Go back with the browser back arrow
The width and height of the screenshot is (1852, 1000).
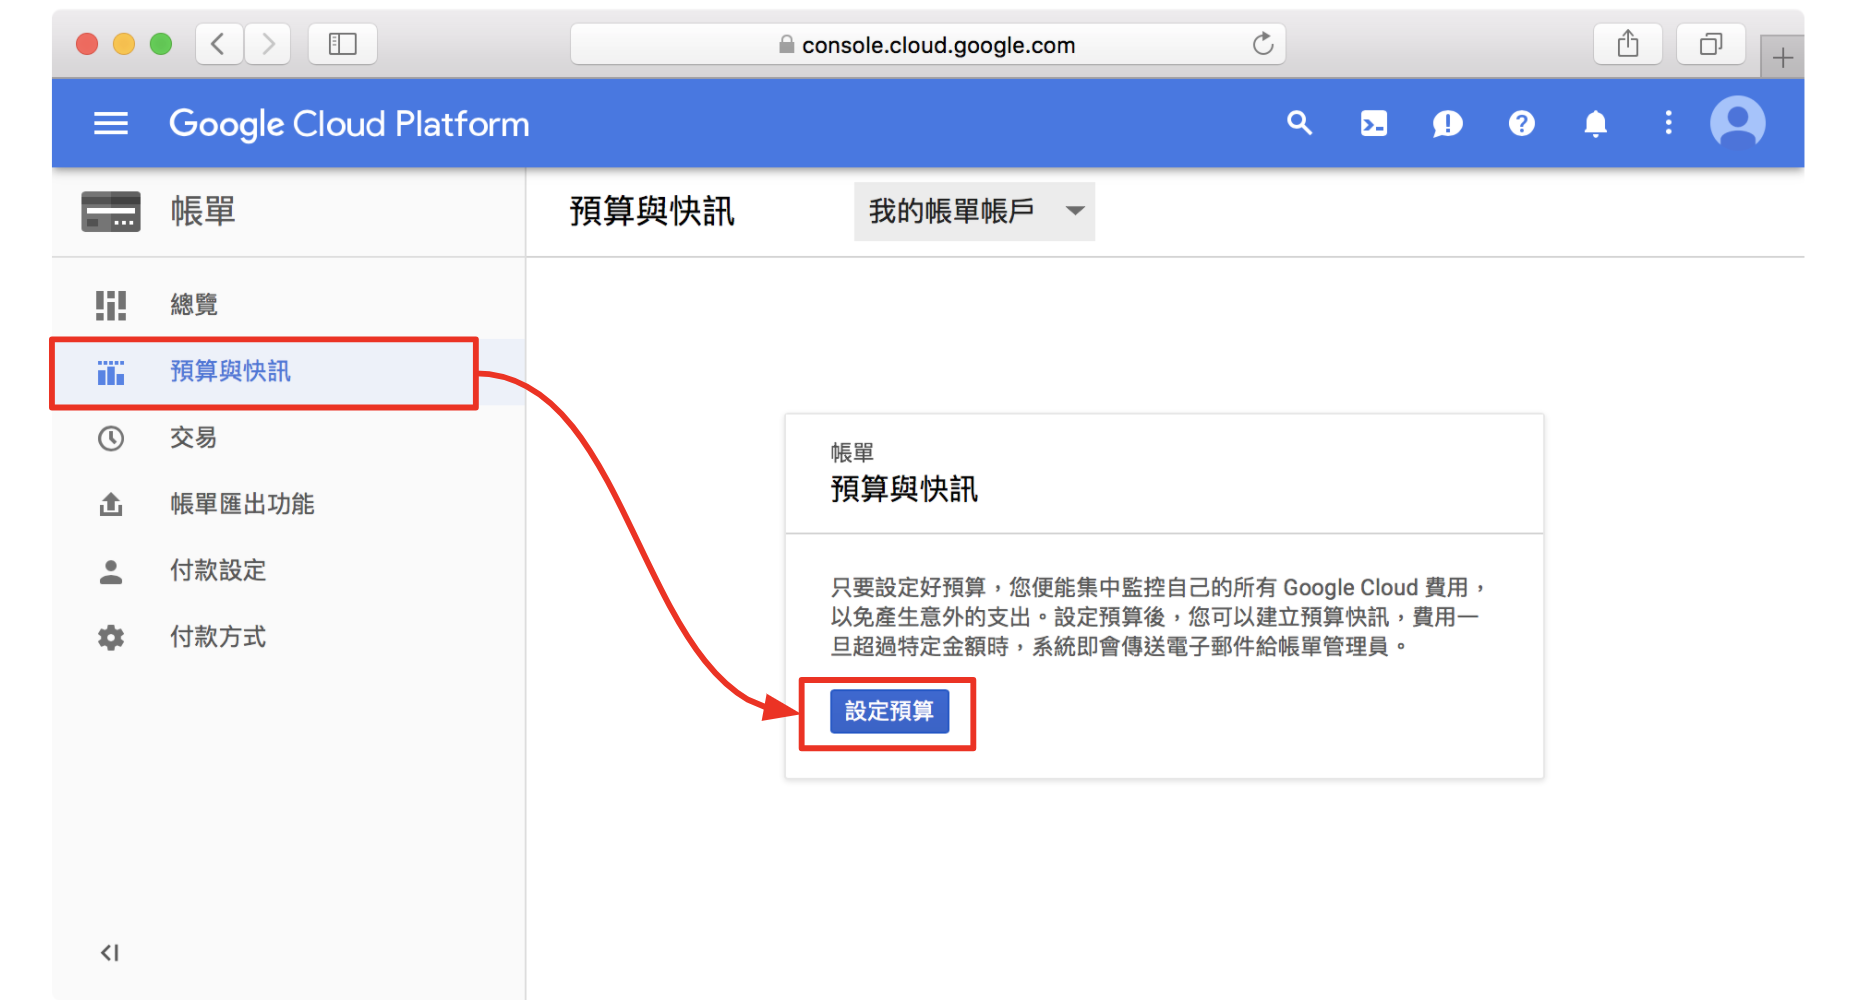tap(218, 44)
